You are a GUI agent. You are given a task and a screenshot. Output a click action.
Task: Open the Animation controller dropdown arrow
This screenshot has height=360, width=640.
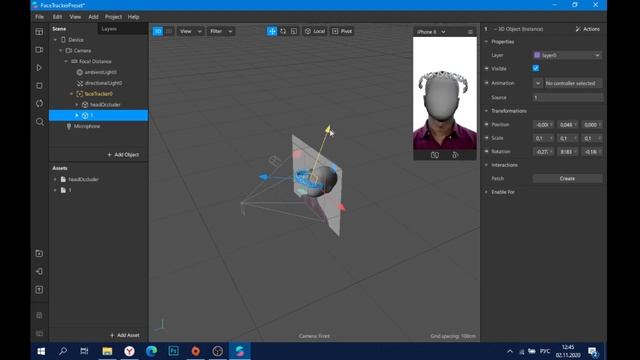click(x=538, y=83)
